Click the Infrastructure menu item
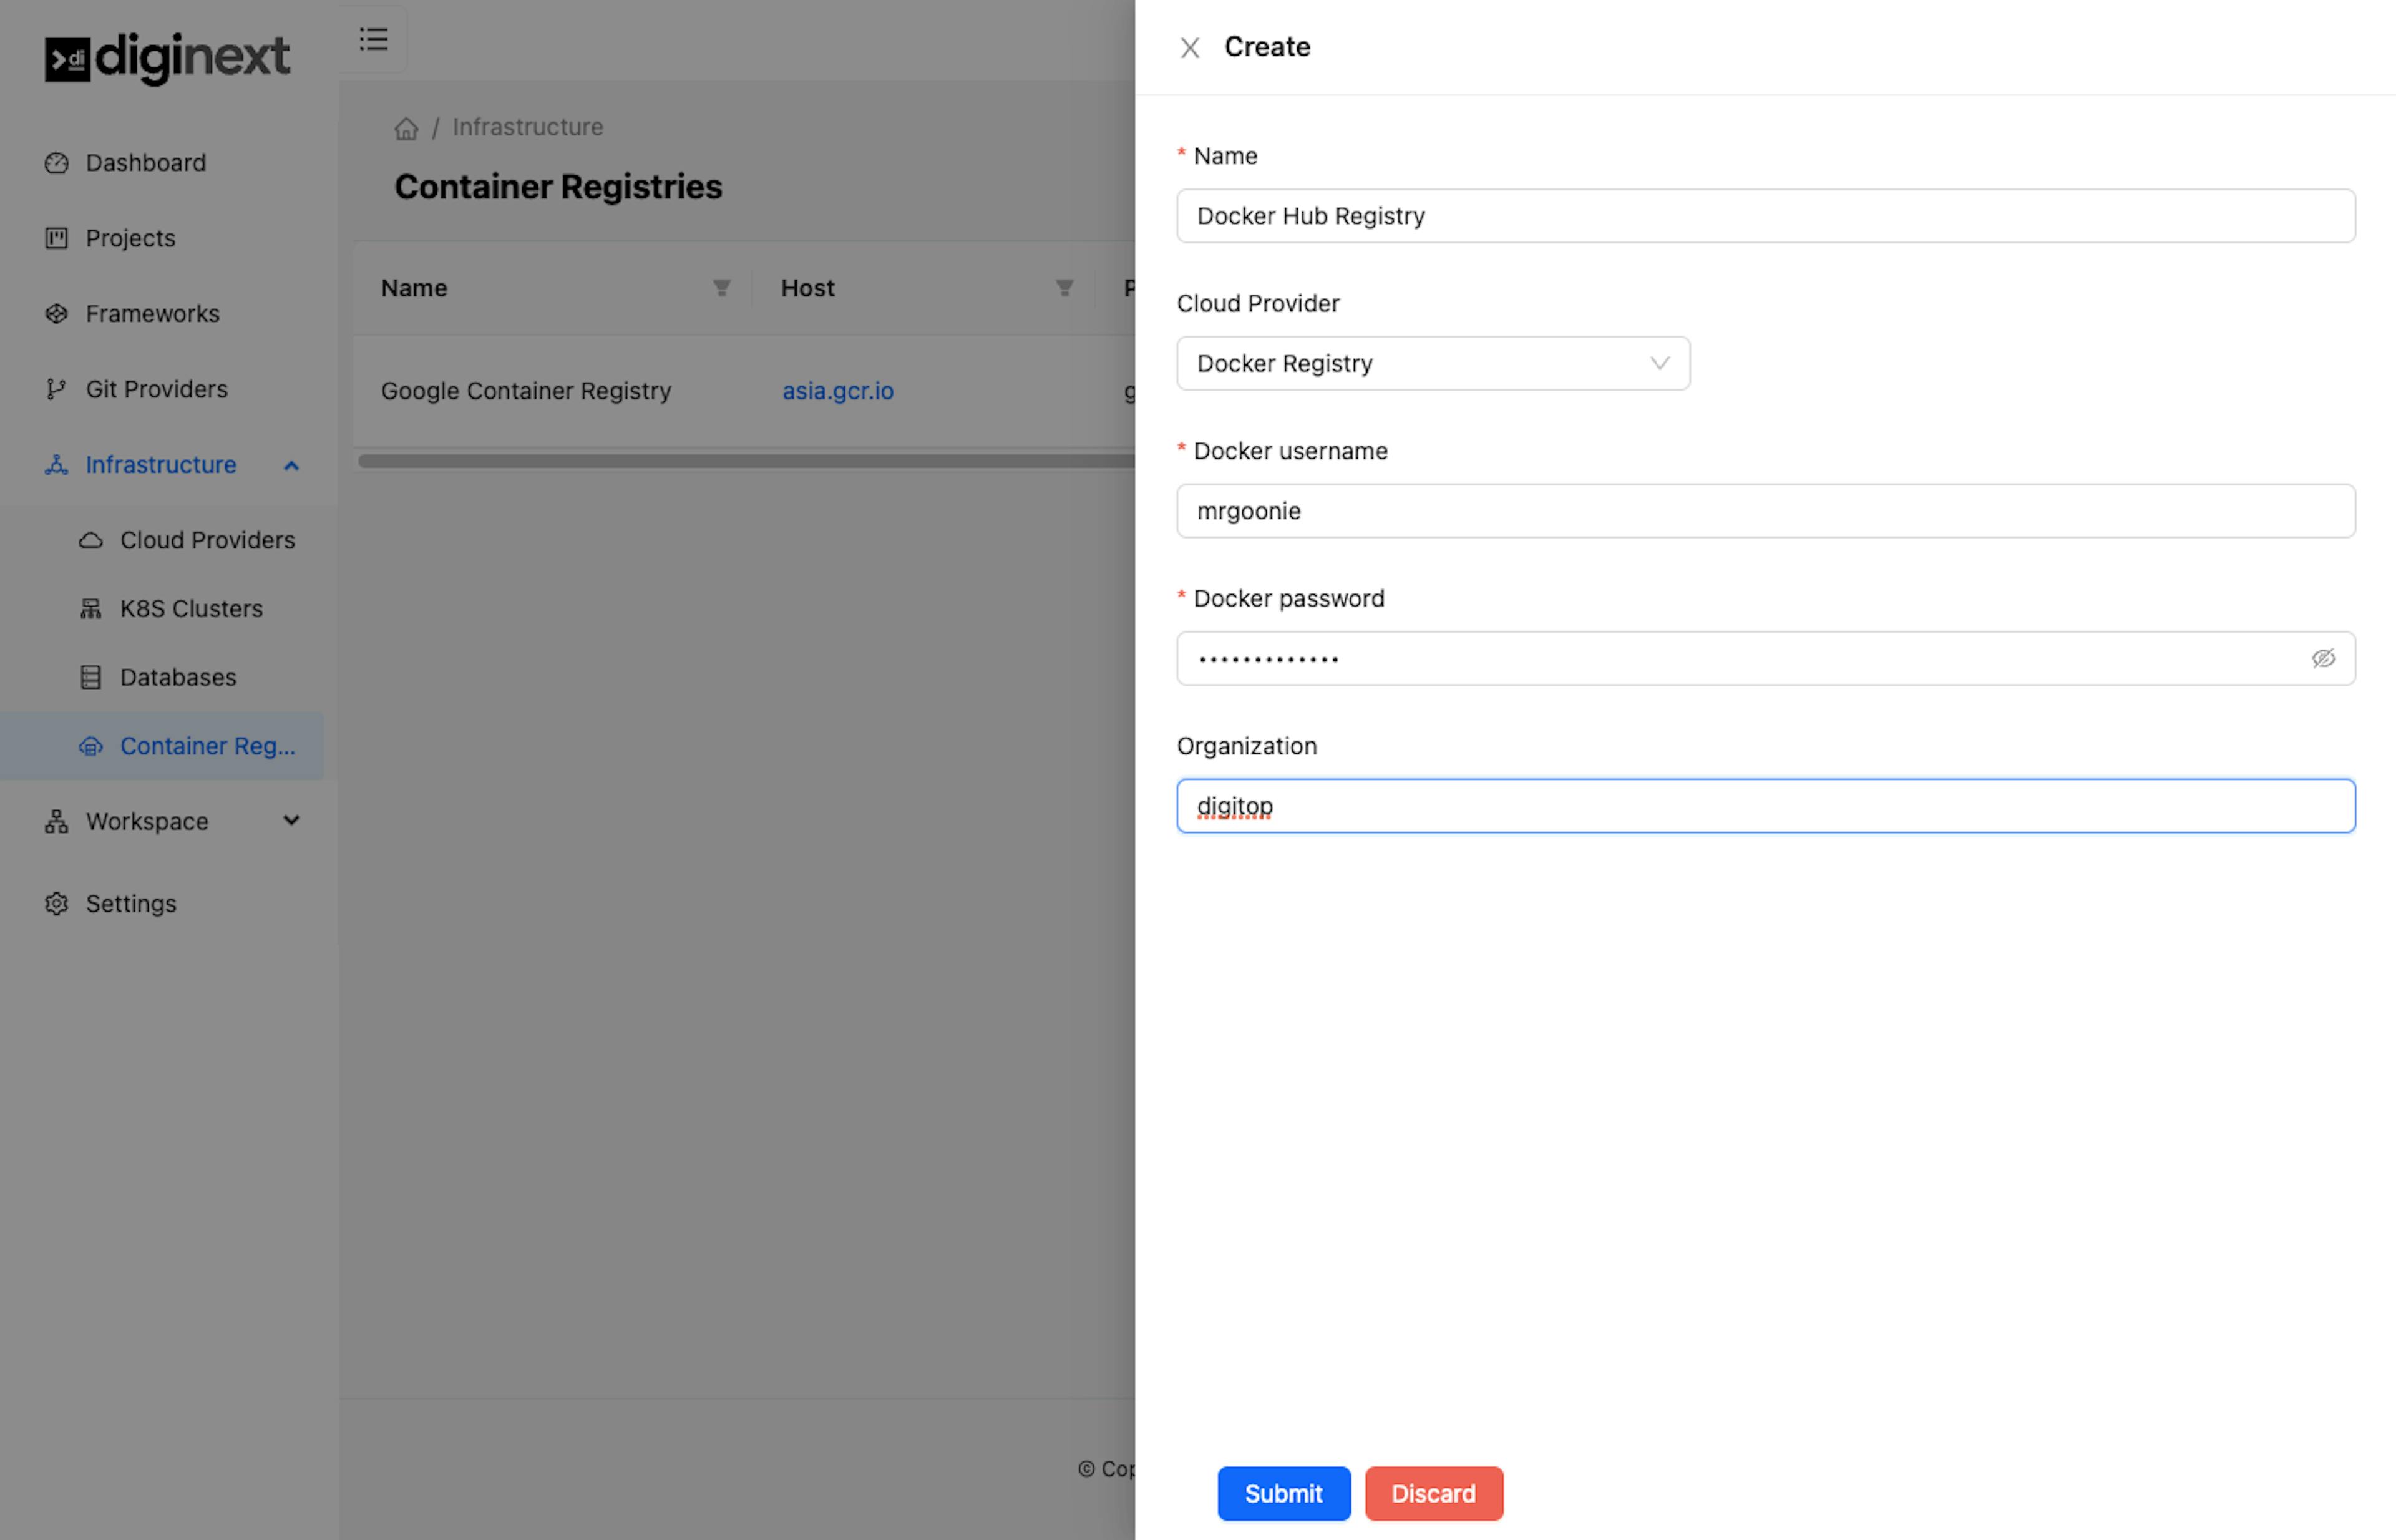 (160, 464)
